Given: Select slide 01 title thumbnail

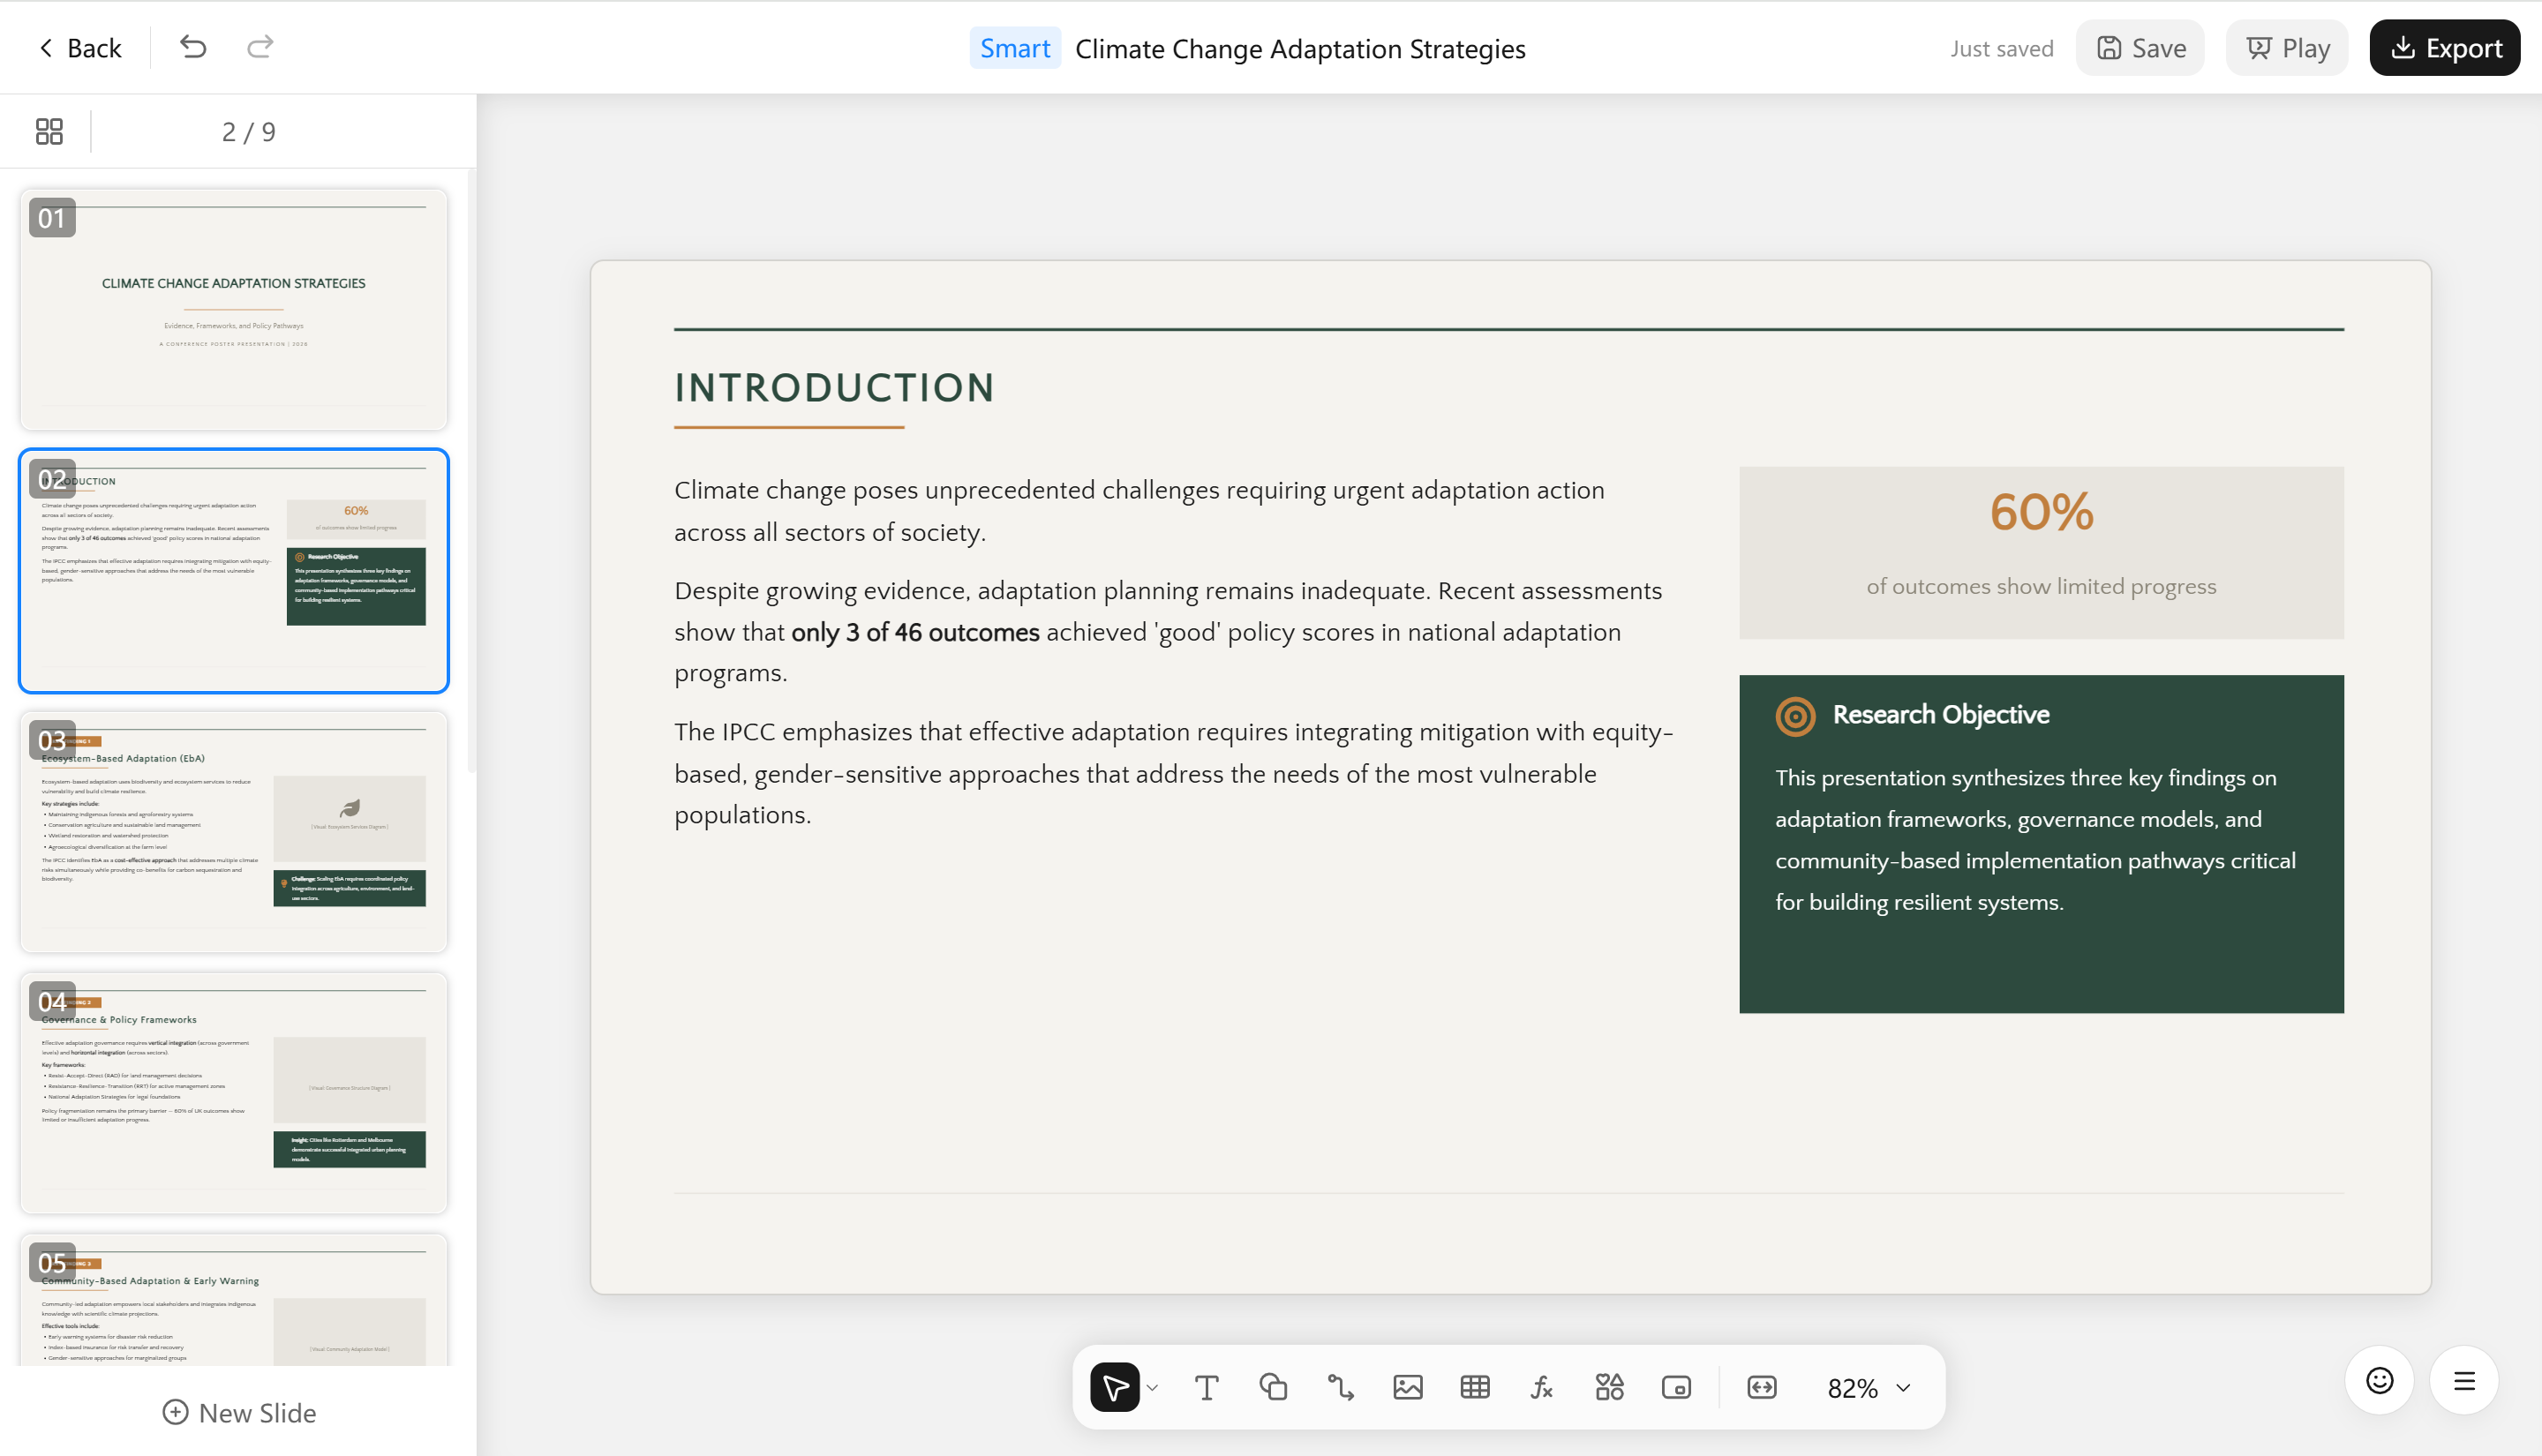Looking at the screenshot, I should 234,310.
